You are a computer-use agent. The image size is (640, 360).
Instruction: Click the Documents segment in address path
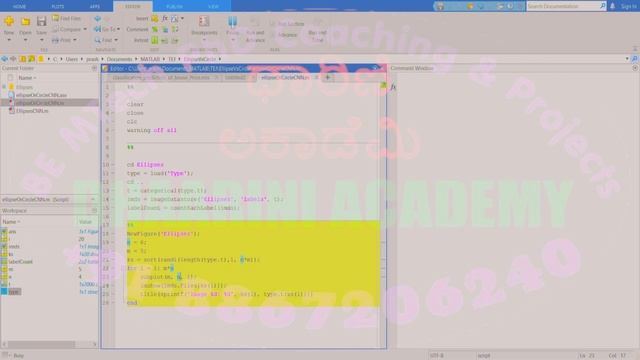[119, 59]
